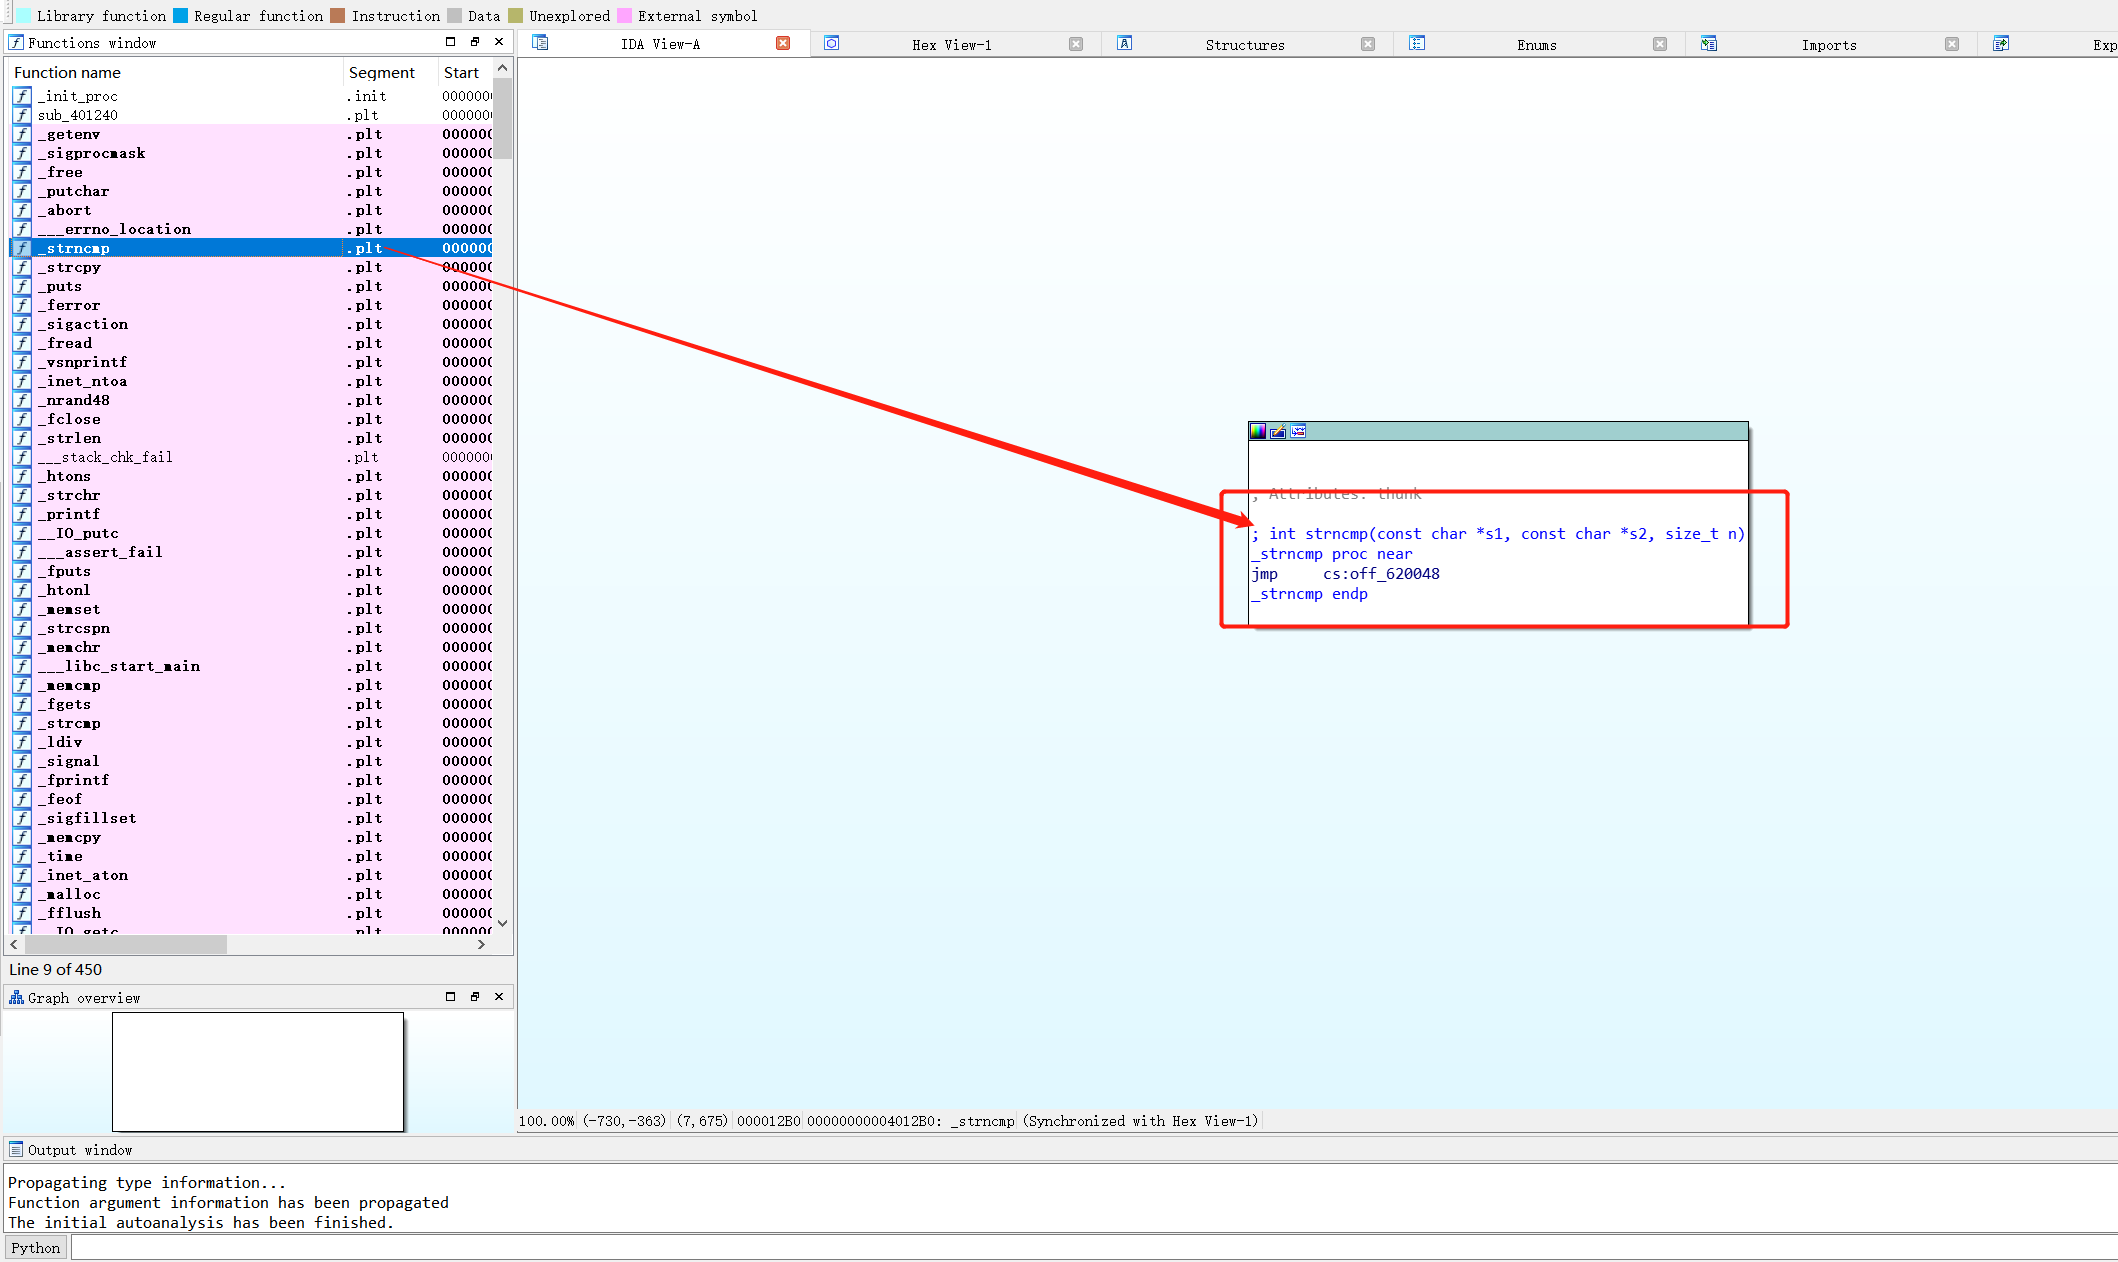
Task: Sort functions by Segment column
Action: pos(381,72)
